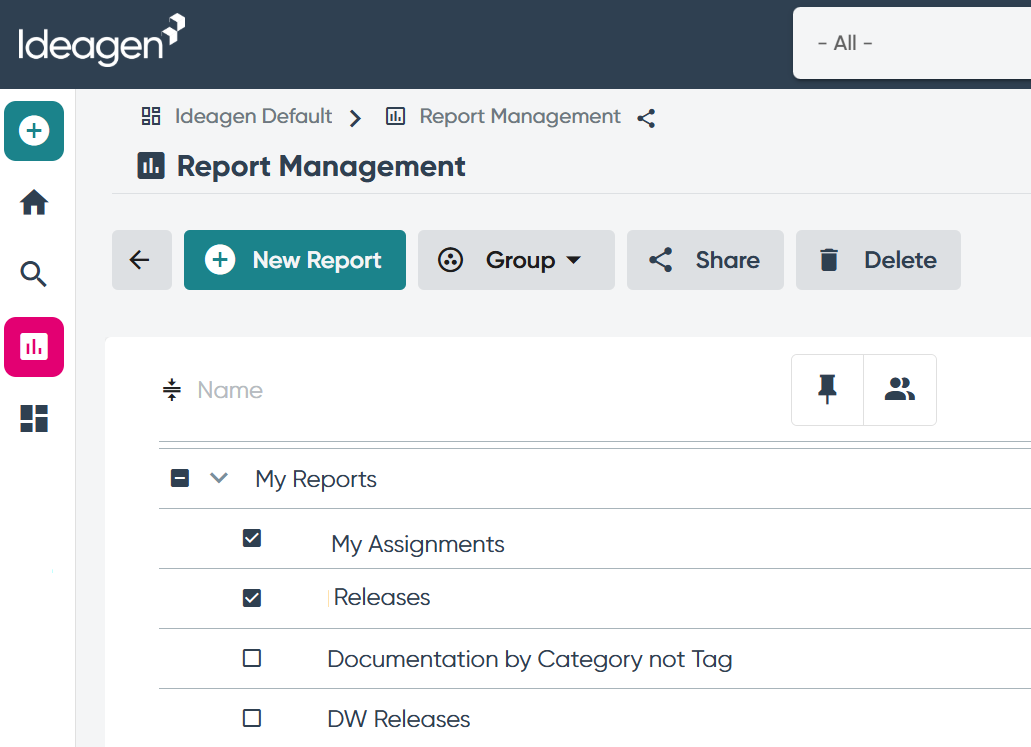Create a New Report
This screenshot has width=1031, height=747.
295,260
